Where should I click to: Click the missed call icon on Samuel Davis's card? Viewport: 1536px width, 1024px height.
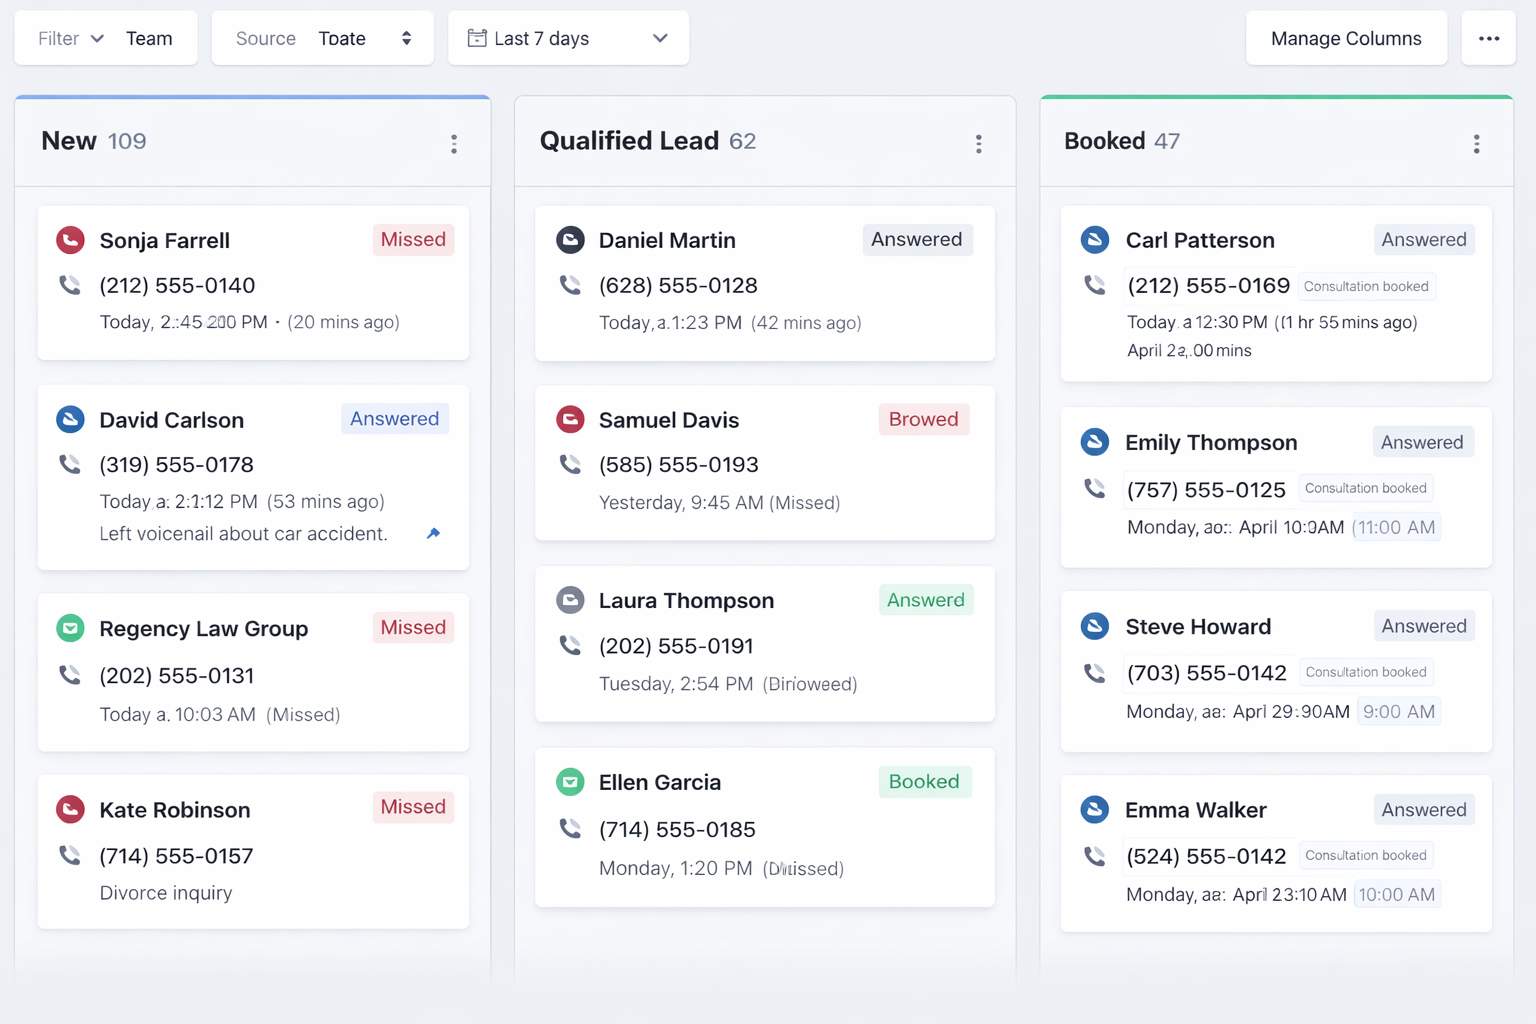point(570,419)
